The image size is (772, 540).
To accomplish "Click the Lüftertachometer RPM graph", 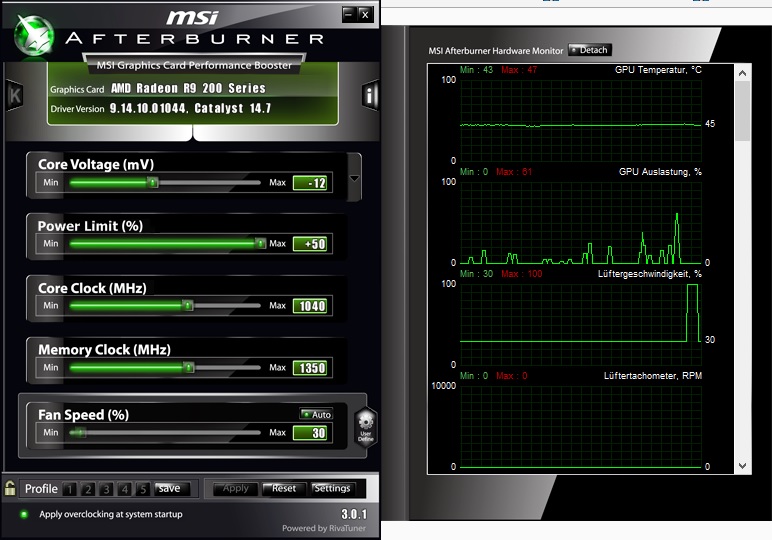I will (x=580, y=426).
